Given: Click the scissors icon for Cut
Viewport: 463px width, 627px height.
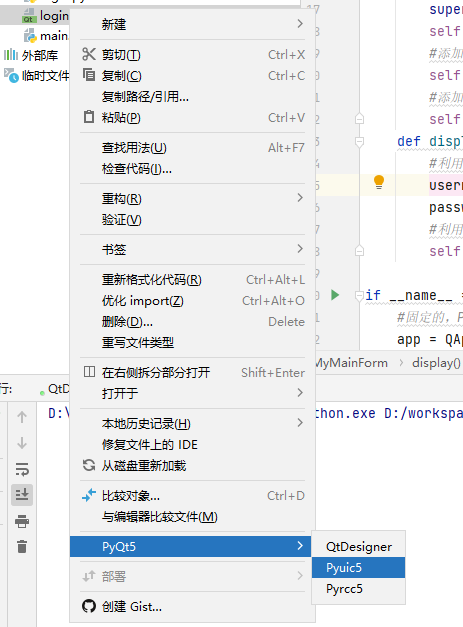Looking at the screenshot, I should click(x=89, y=54).
